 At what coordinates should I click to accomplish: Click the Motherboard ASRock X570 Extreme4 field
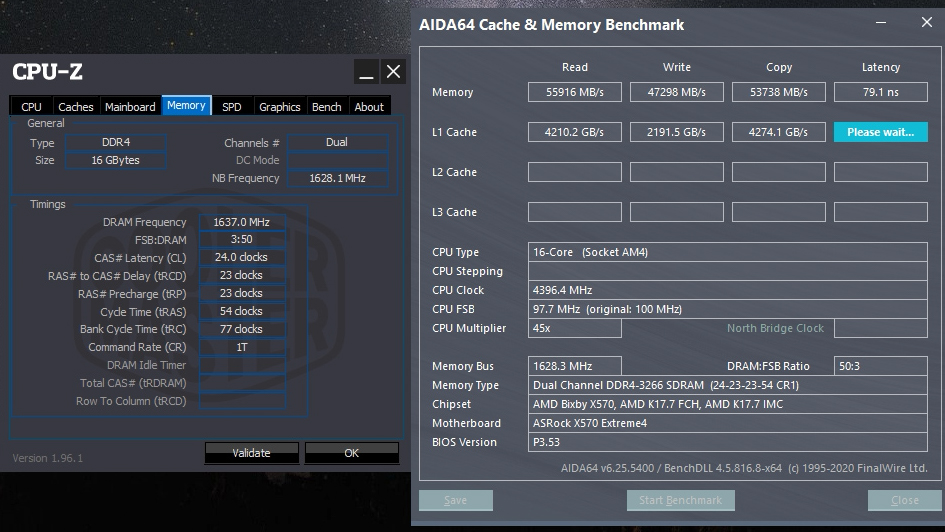click(727, 423)
